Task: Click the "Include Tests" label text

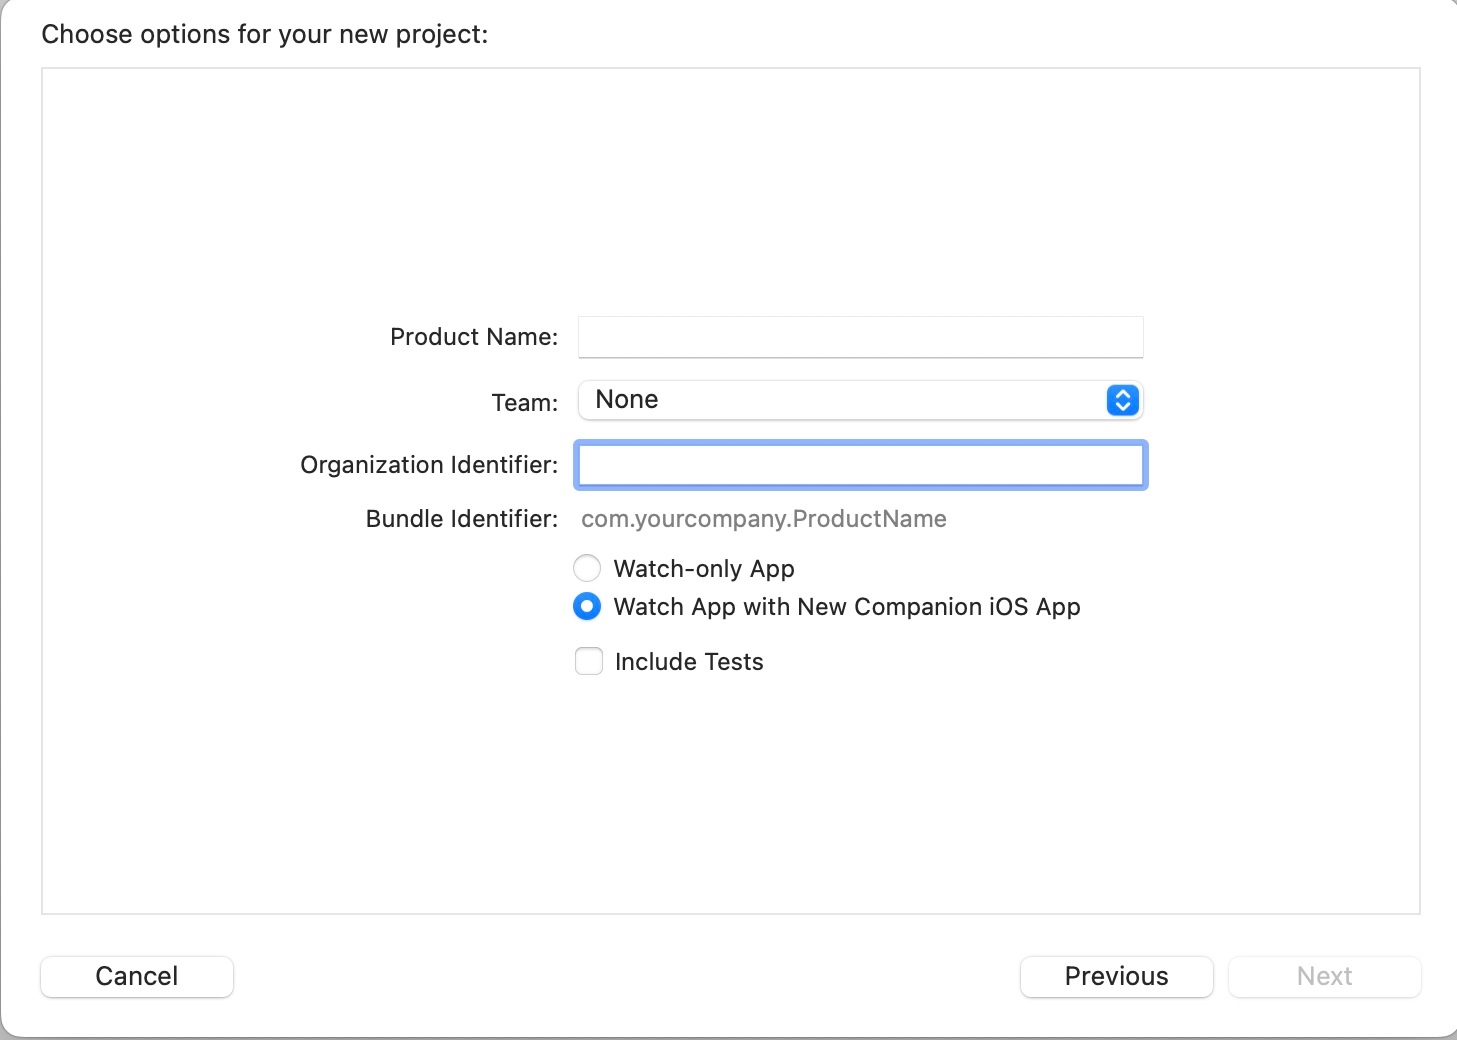Action: pyautogui.click(x=689, y=662)
